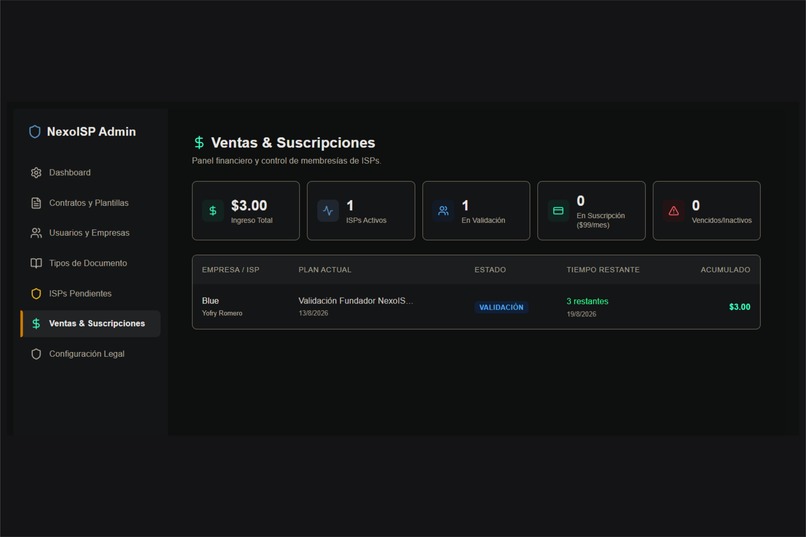Click the dollar icon in Ingreso Total card
The height and width of the screenshot is (537, 806).
coord(213,211)
